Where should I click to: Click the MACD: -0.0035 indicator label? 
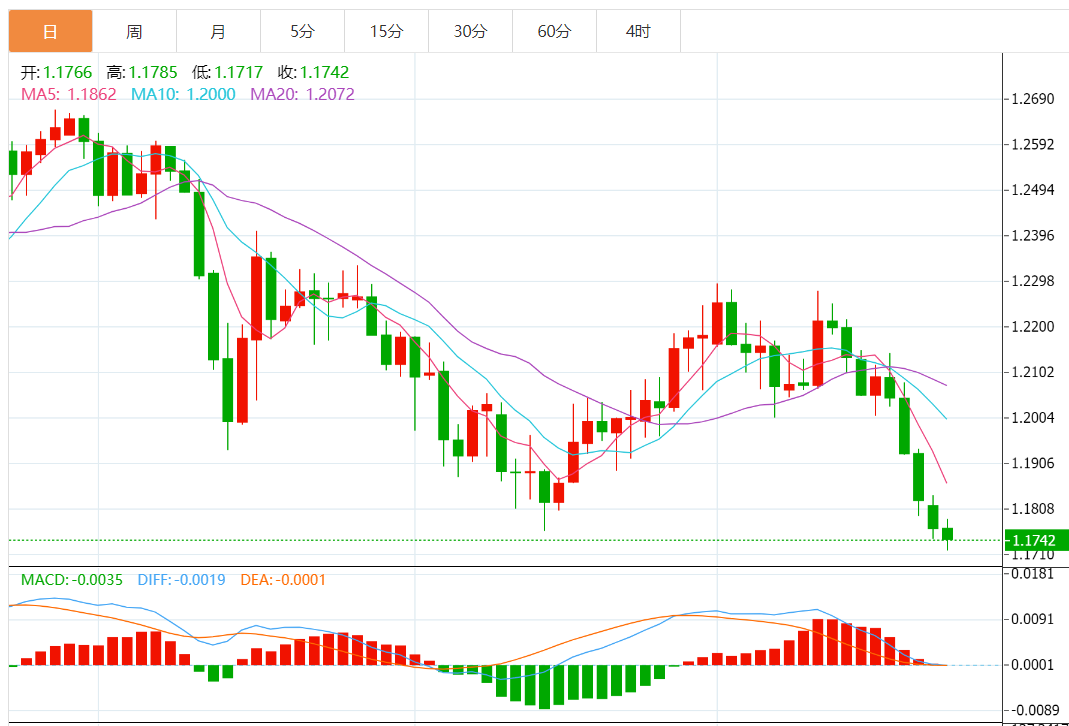[x=72, y=580]
